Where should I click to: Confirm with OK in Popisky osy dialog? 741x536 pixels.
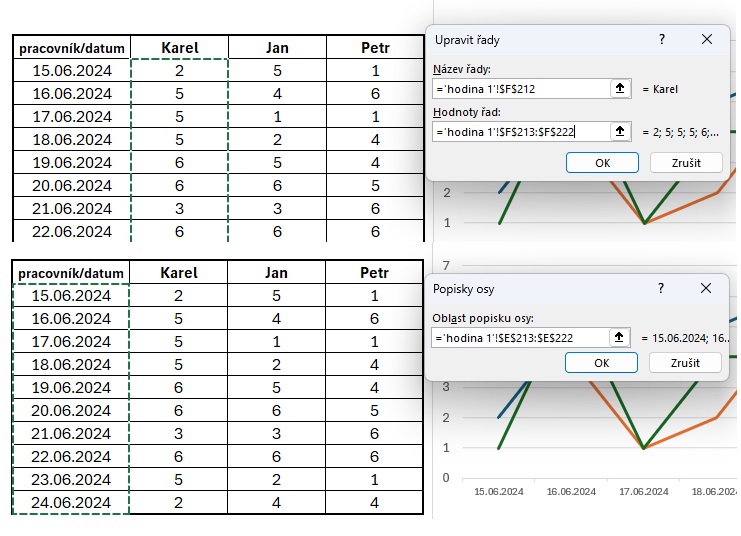point(601,363)
